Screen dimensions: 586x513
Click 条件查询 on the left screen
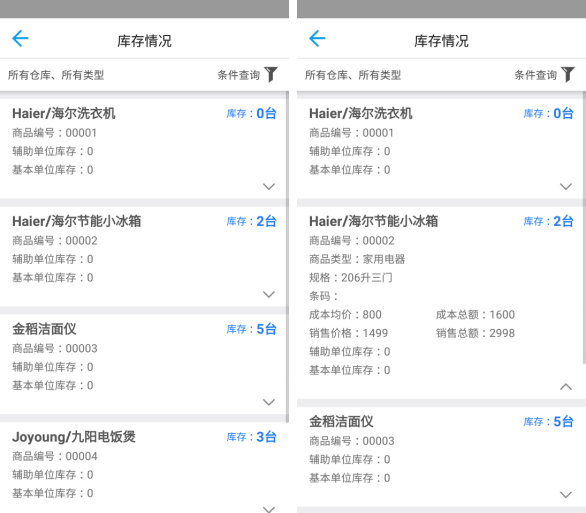point(238,75)
